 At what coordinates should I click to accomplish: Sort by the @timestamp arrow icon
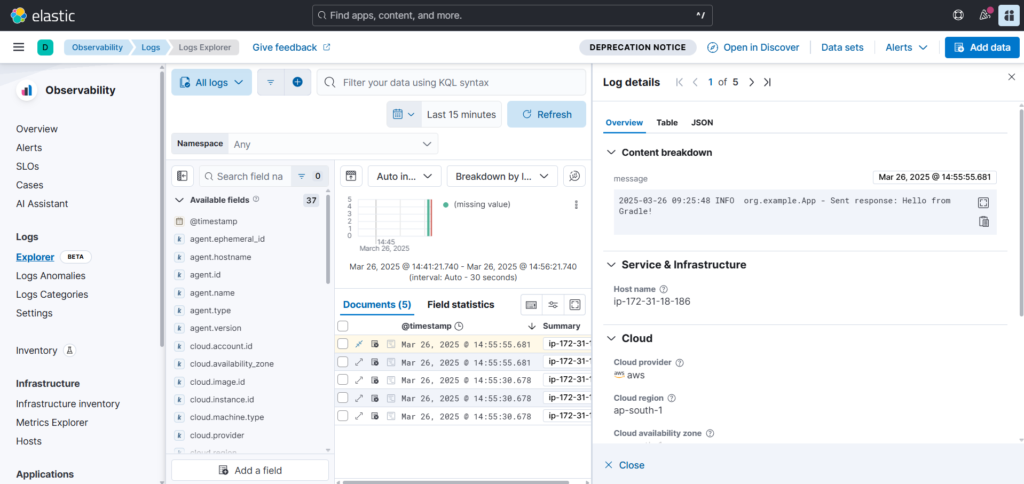532,325
